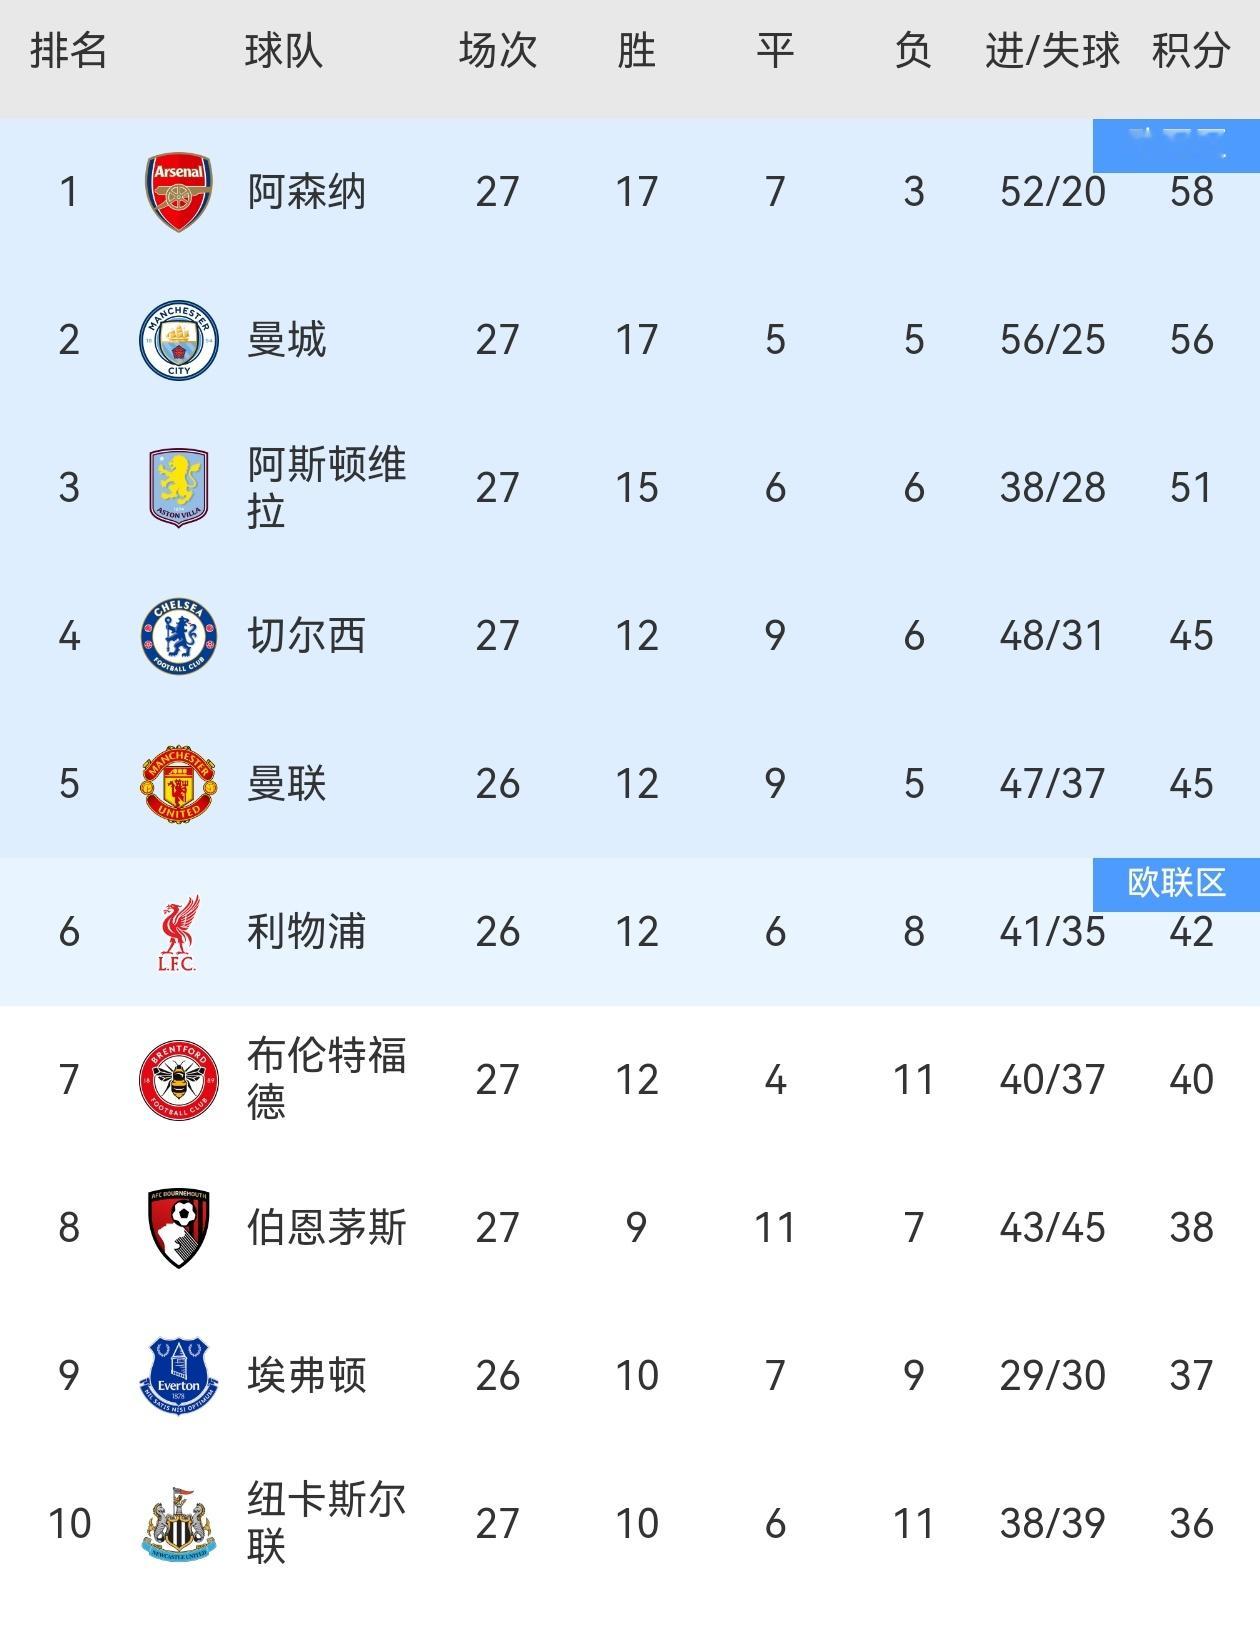This screenshot has height=1627, width=1260.
Task: Select the 纽卡斯尔联 team name
Action: (326, 1523)
